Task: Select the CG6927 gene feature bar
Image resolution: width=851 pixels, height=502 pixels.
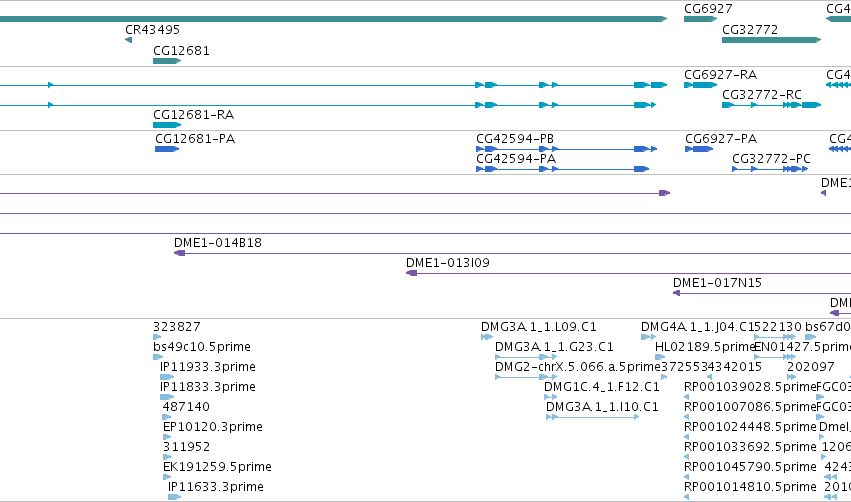Action: pyautogui.click(x=701, y=19)
